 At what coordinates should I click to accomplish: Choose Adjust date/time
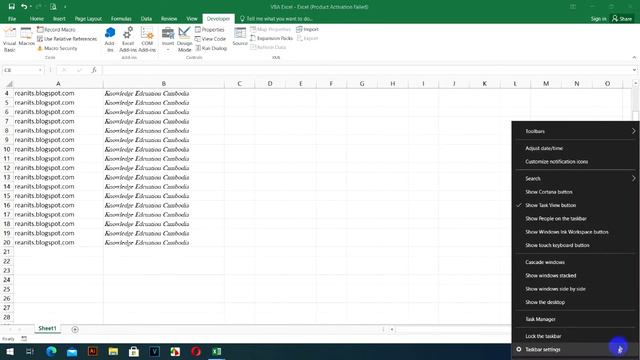(576, 149)
